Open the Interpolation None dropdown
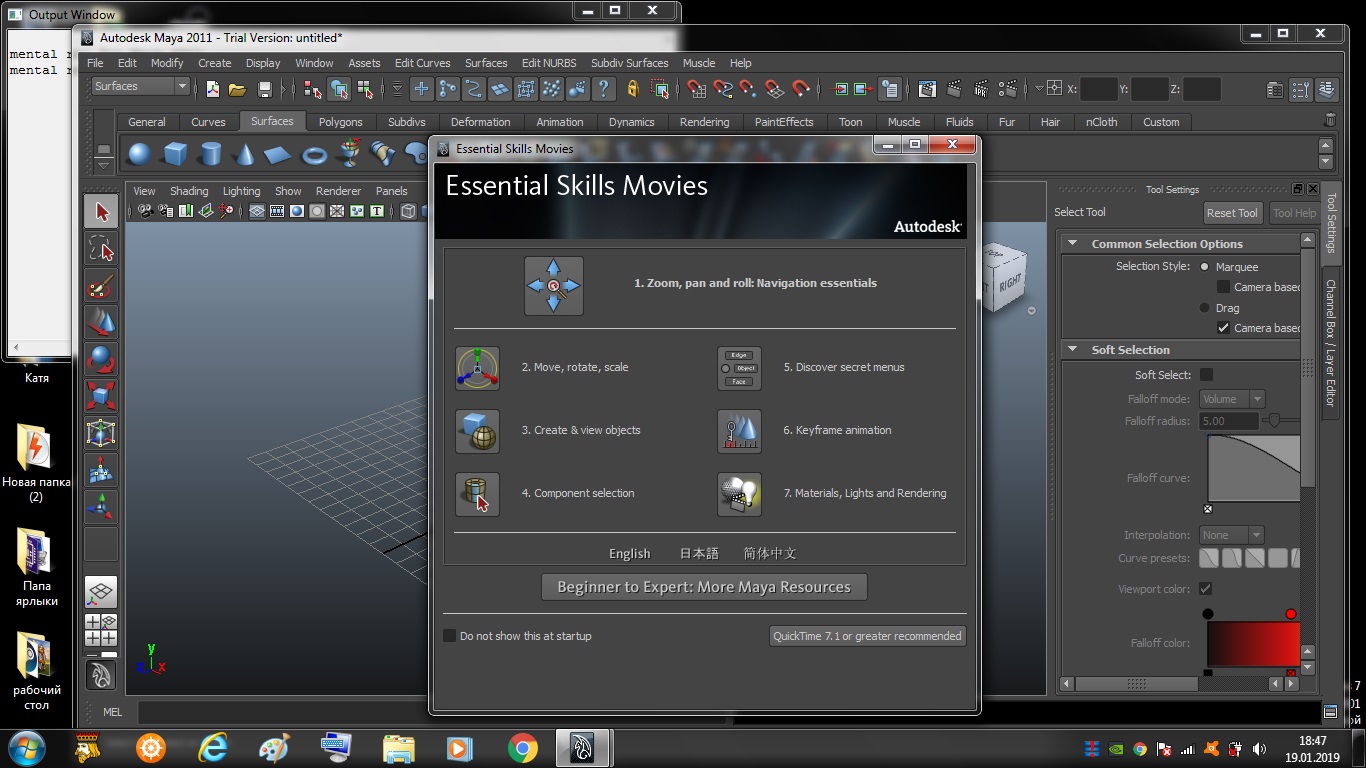 [1232, 535]
